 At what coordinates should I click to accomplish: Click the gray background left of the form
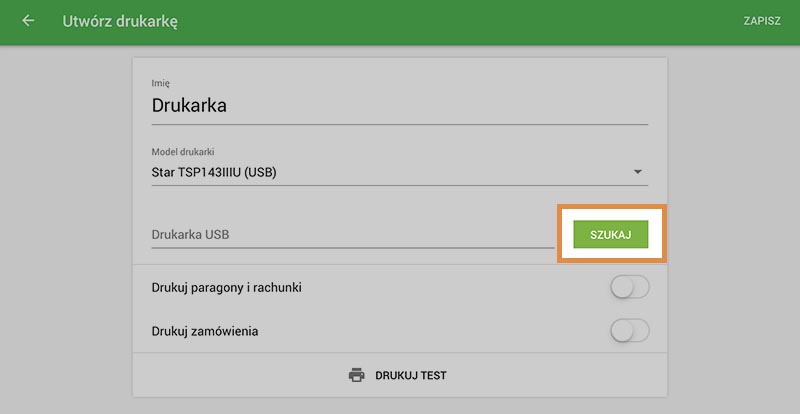click(65, 230)
